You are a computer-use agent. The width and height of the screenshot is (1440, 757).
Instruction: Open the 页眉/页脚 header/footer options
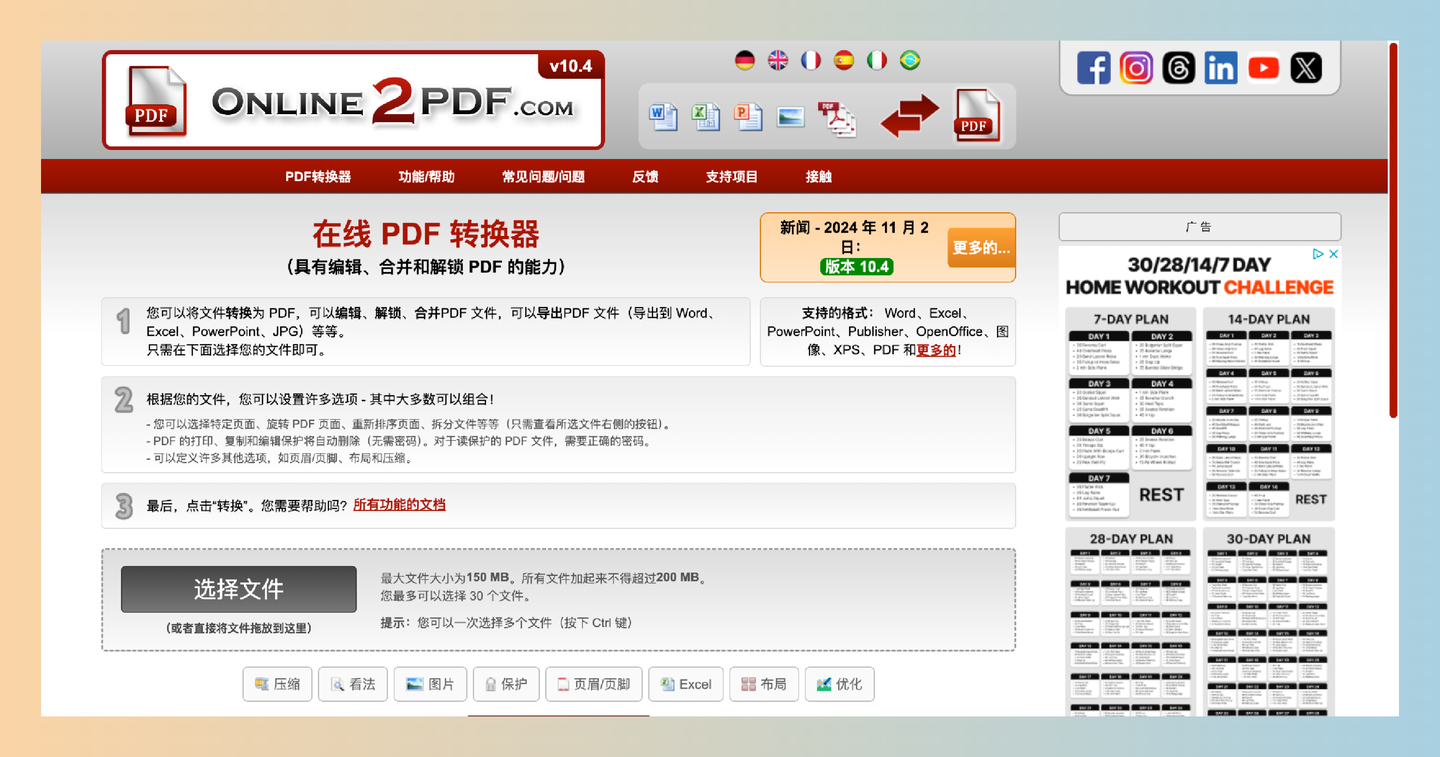click(x=593, y=684)
